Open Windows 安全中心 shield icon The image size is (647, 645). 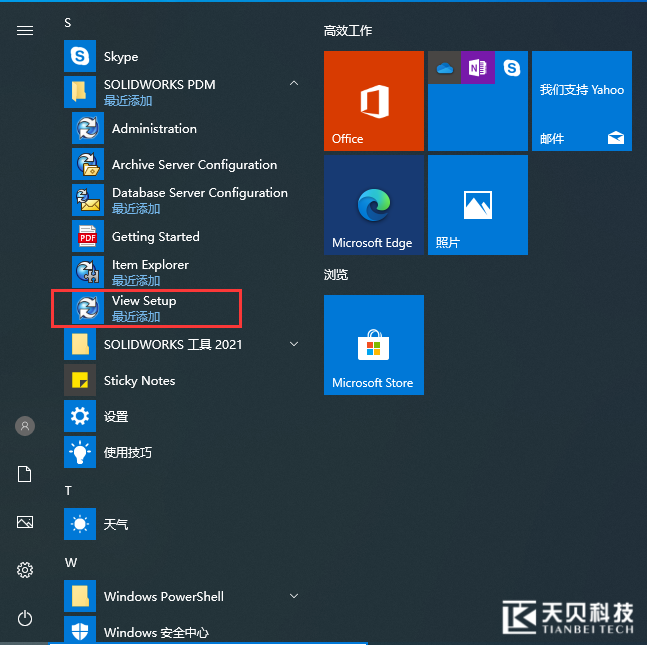[80, 630]
